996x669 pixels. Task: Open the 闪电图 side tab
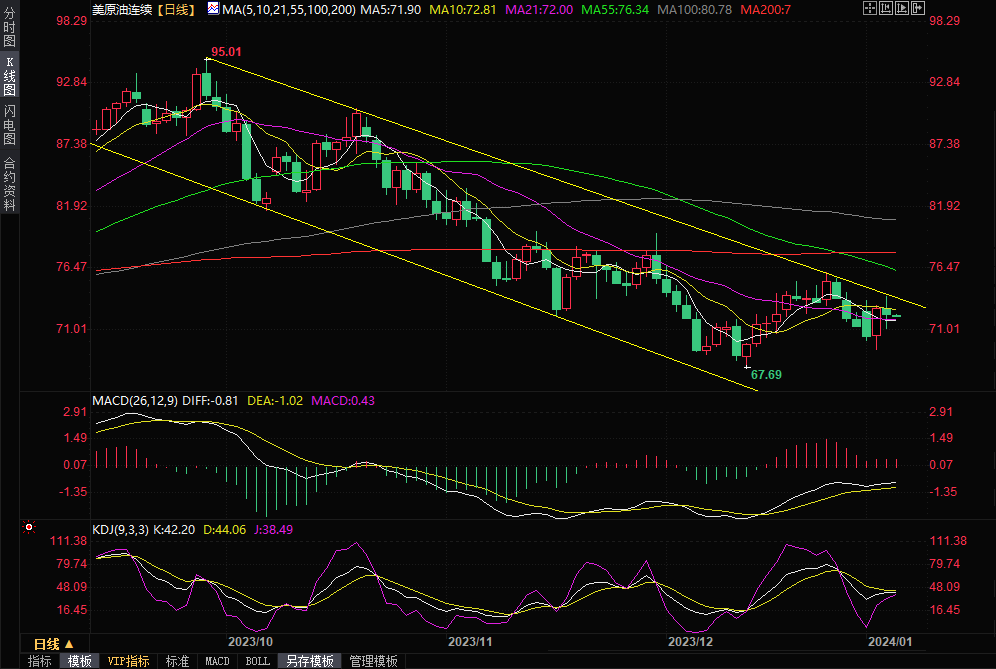[9, 124]
